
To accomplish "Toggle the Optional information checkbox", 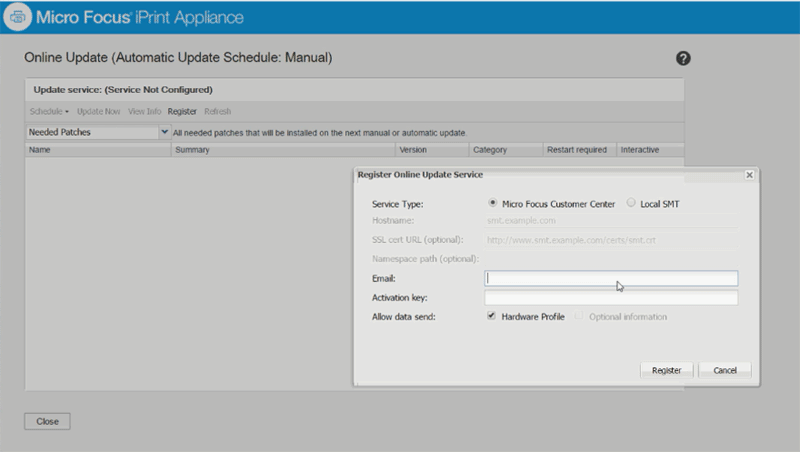I will coord(579,316).
